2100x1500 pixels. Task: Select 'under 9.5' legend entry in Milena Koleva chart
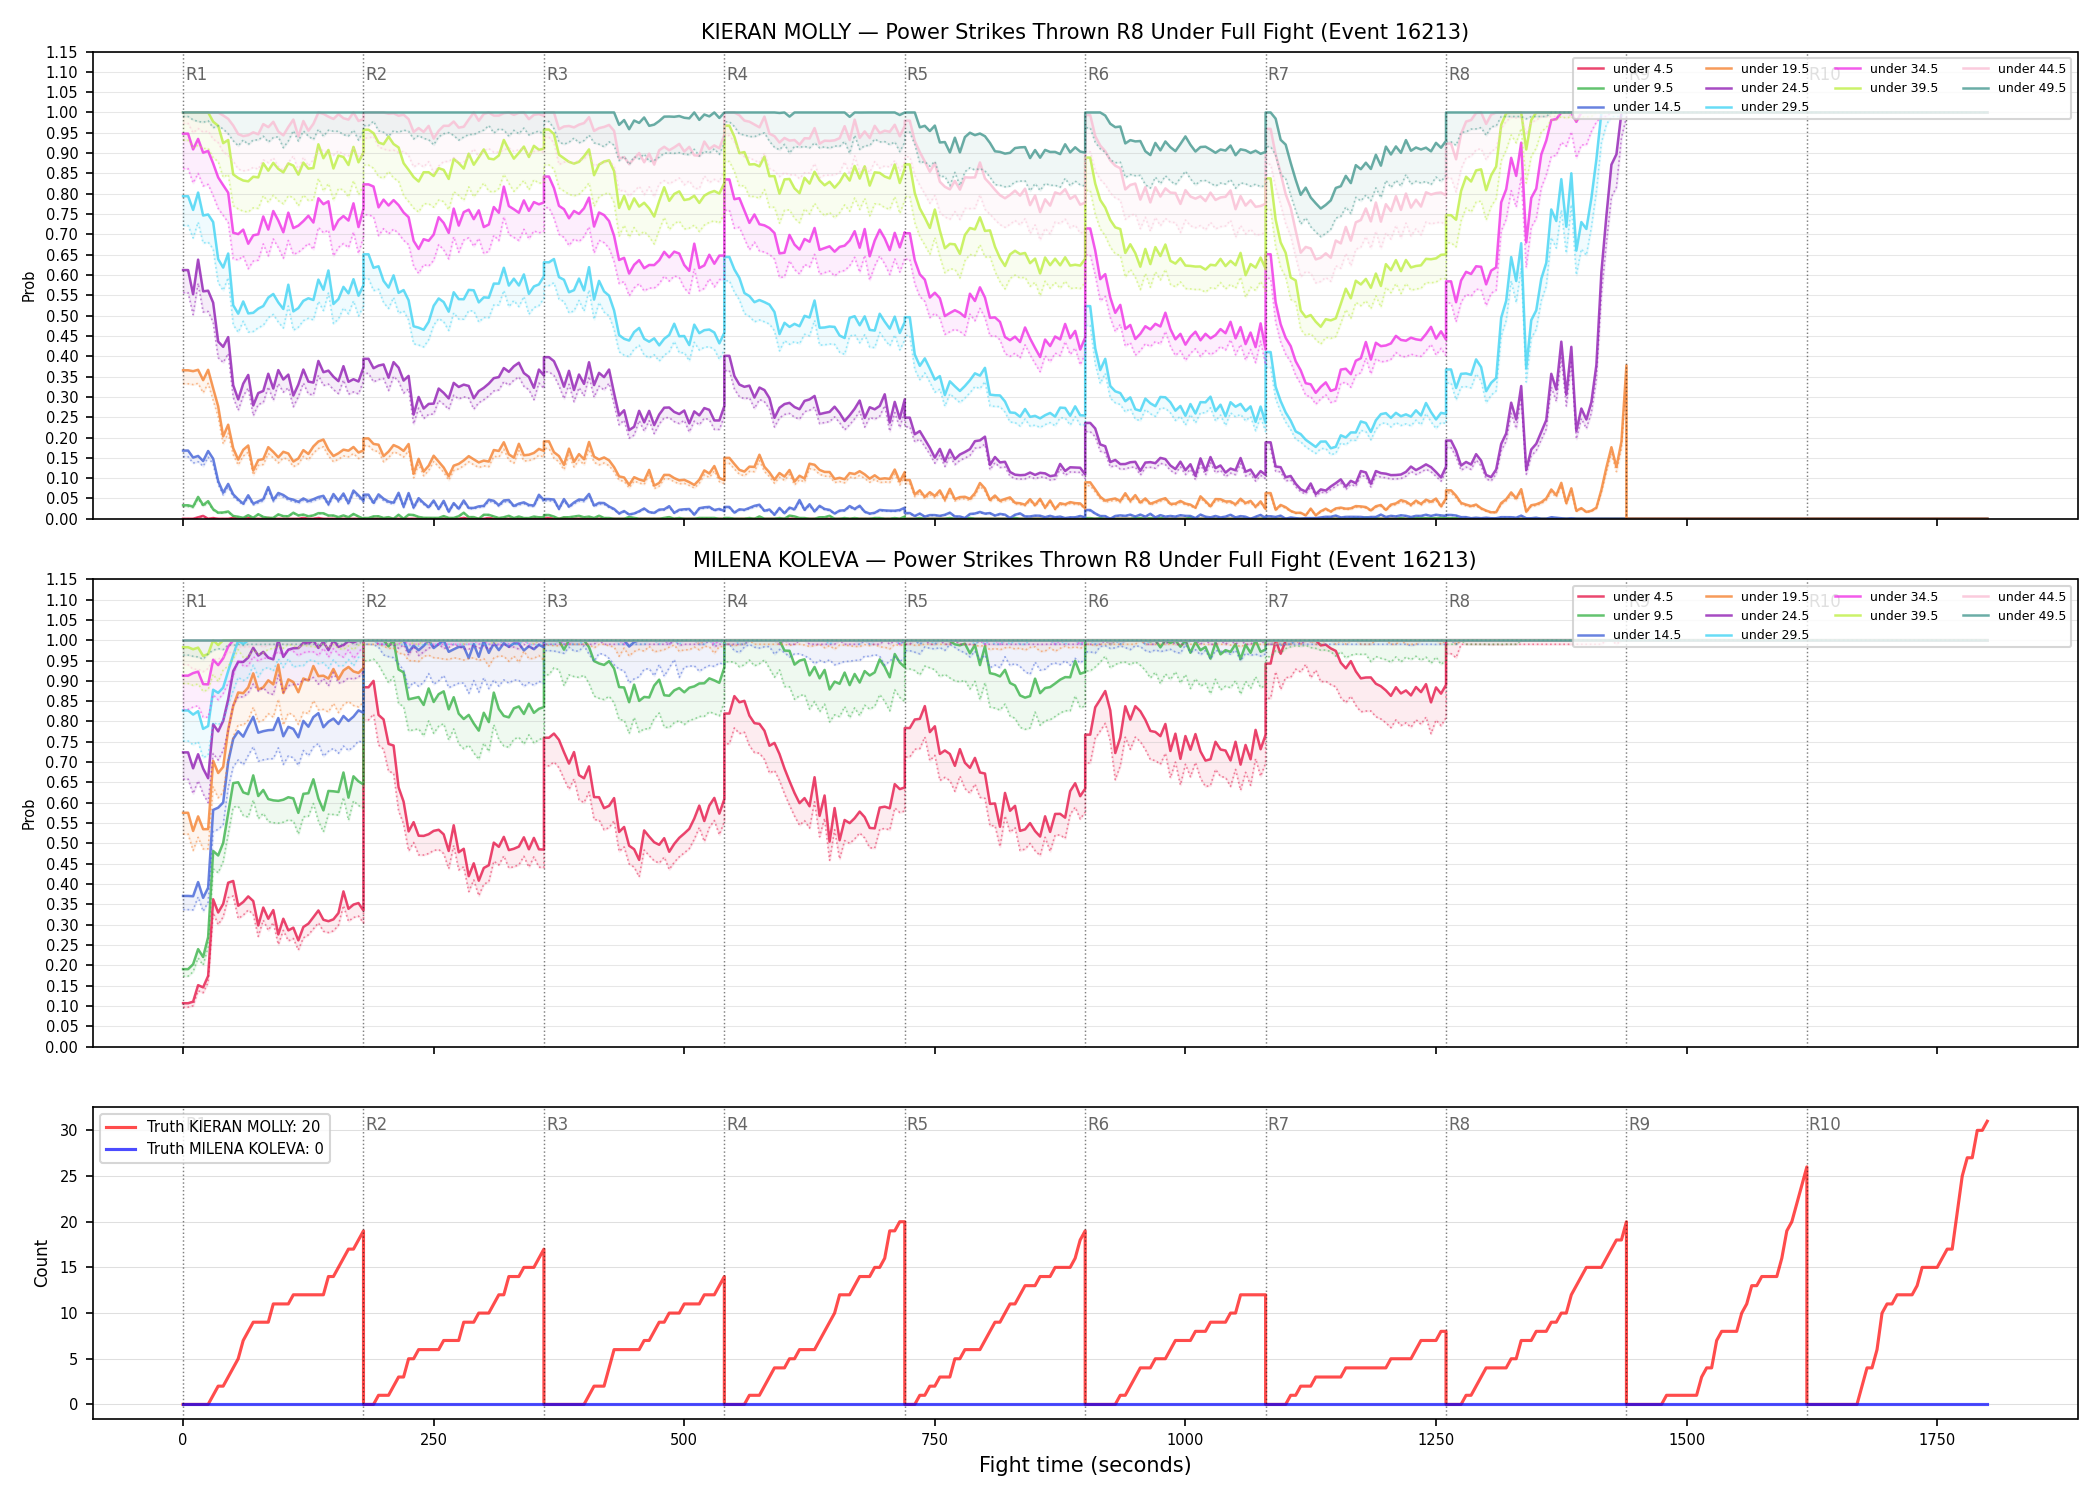(1625, 616)
